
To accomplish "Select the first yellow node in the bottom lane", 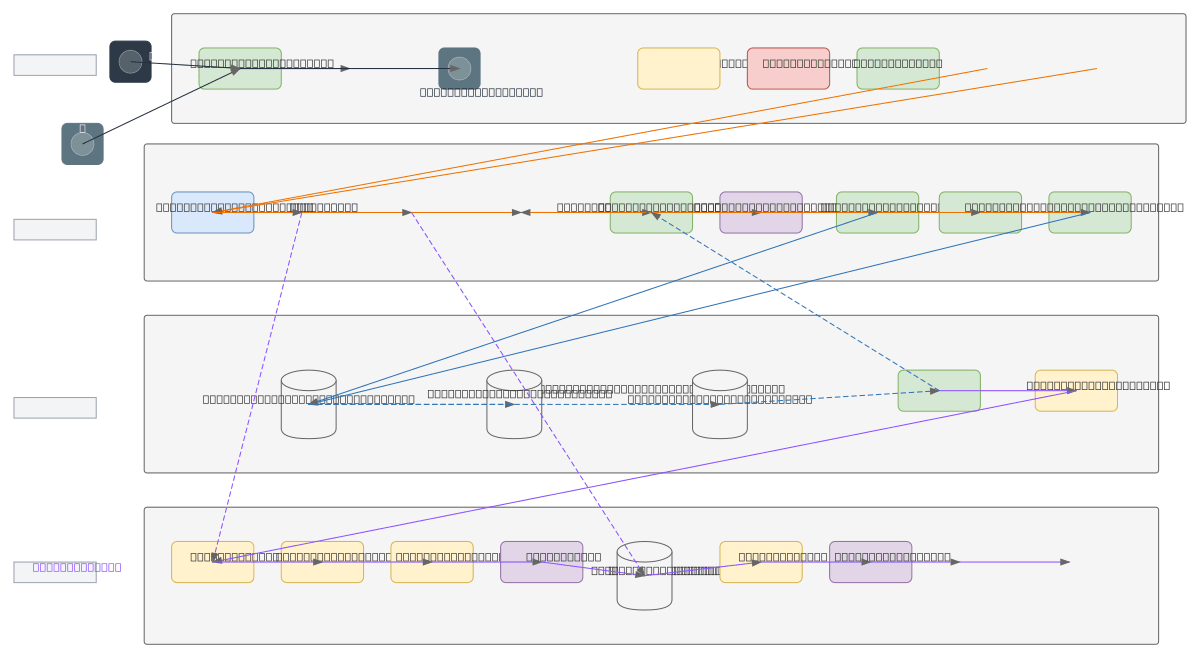I will [212, 562].
